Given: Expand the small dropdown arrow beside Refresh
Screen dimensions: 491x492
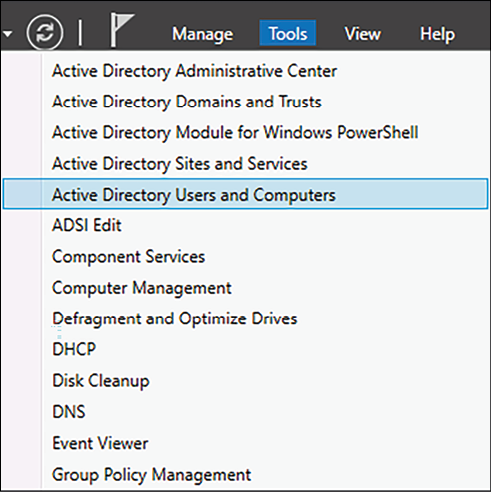Looking at the screenshot, I should point(7,33).
